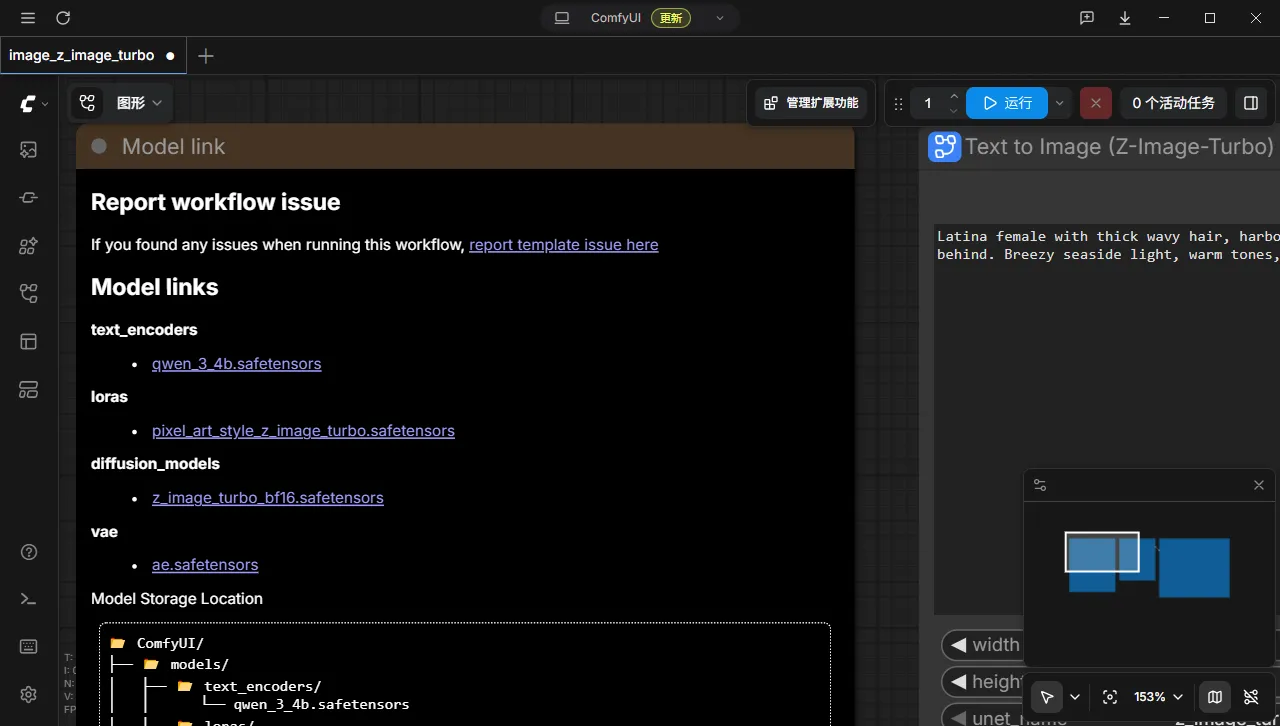Open the workflows sidebar icon

(x=28, y=294)
